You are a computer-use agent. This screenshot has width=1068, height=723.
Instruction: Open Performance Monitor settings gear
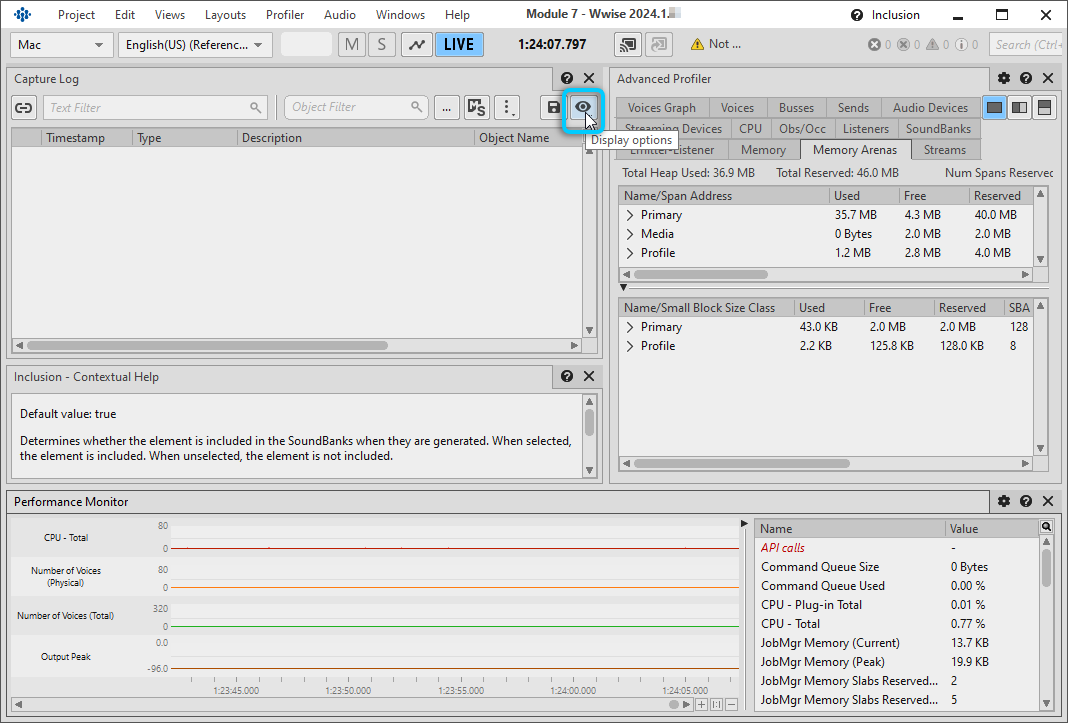[x=1004, y=501]
